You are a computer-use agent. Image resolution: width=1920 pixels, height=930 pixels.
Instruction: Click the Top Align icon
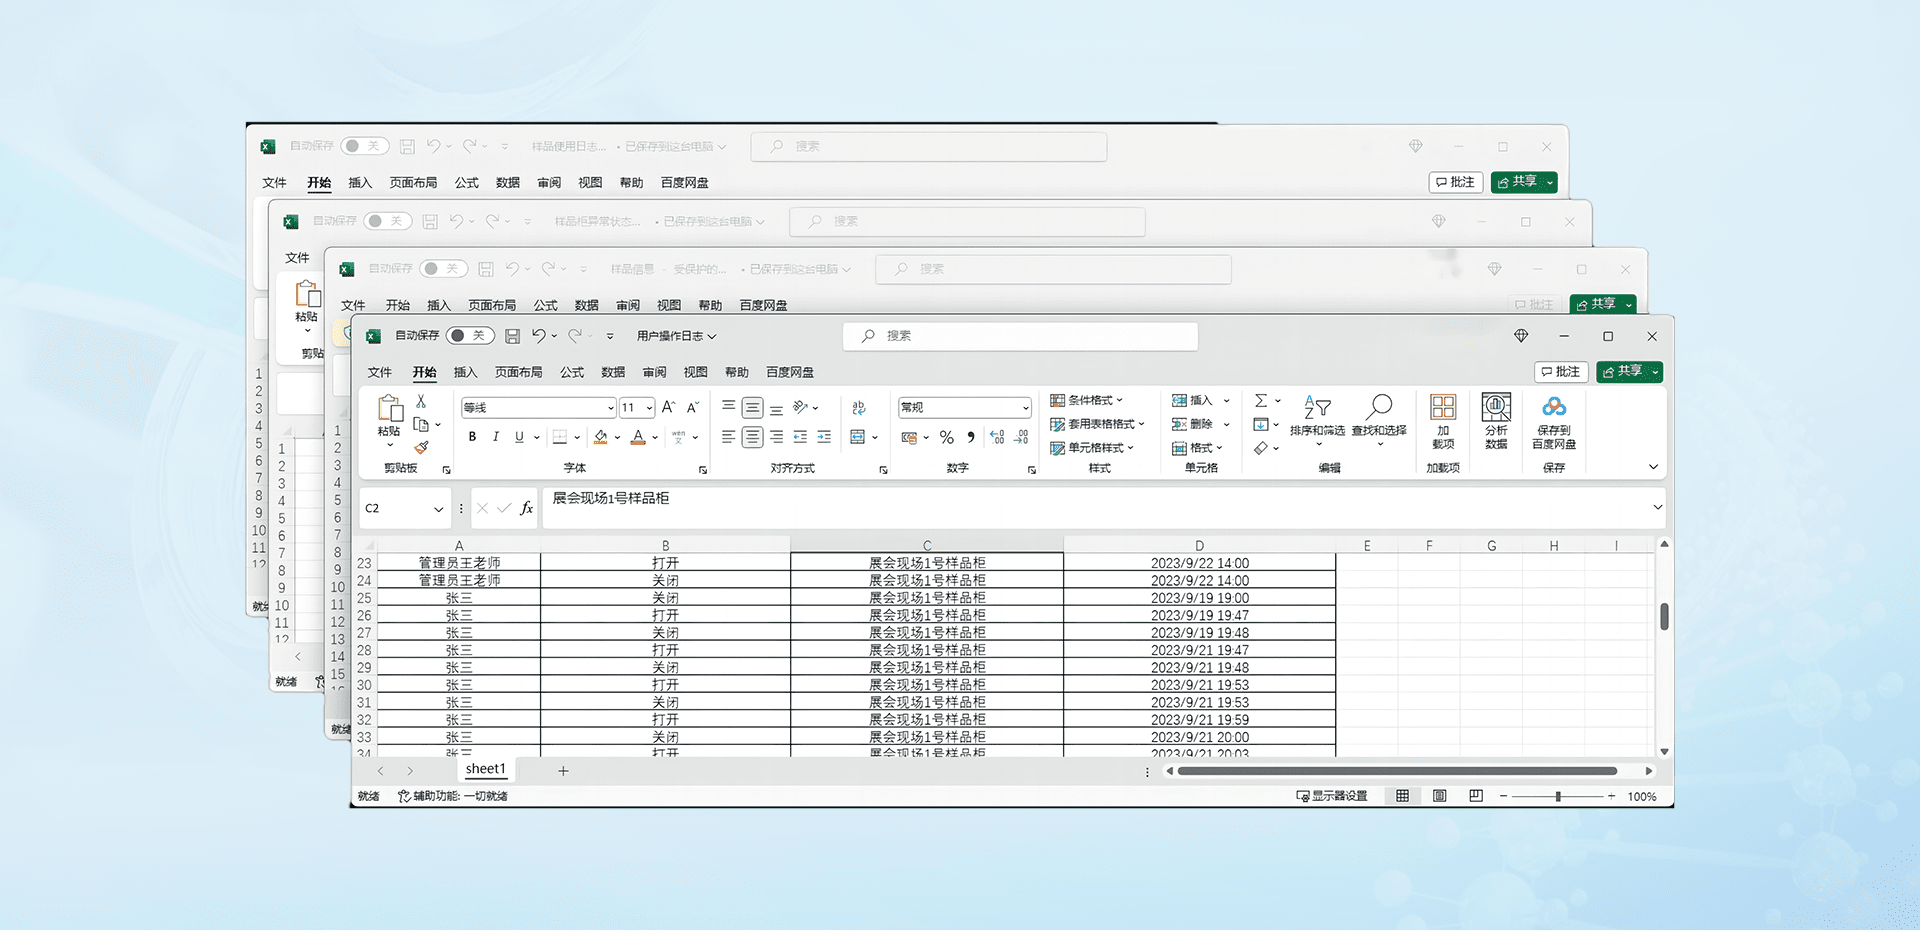728,407
